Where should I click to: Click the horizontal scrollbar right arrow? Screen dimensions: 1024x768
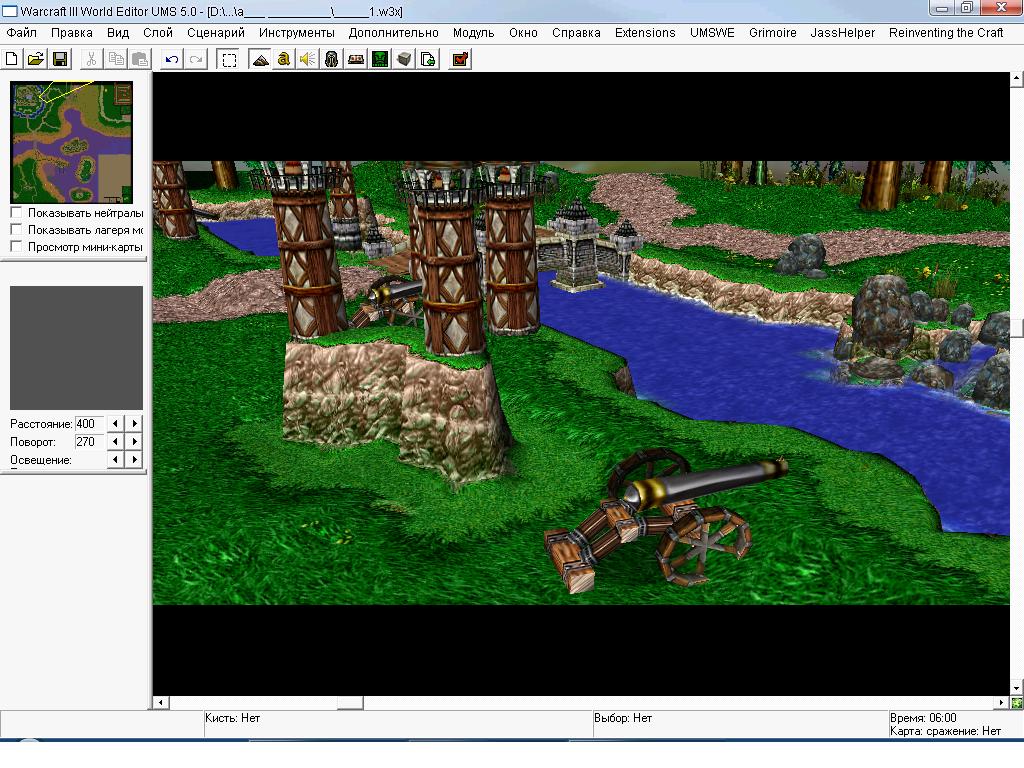tap(1002, 703)
